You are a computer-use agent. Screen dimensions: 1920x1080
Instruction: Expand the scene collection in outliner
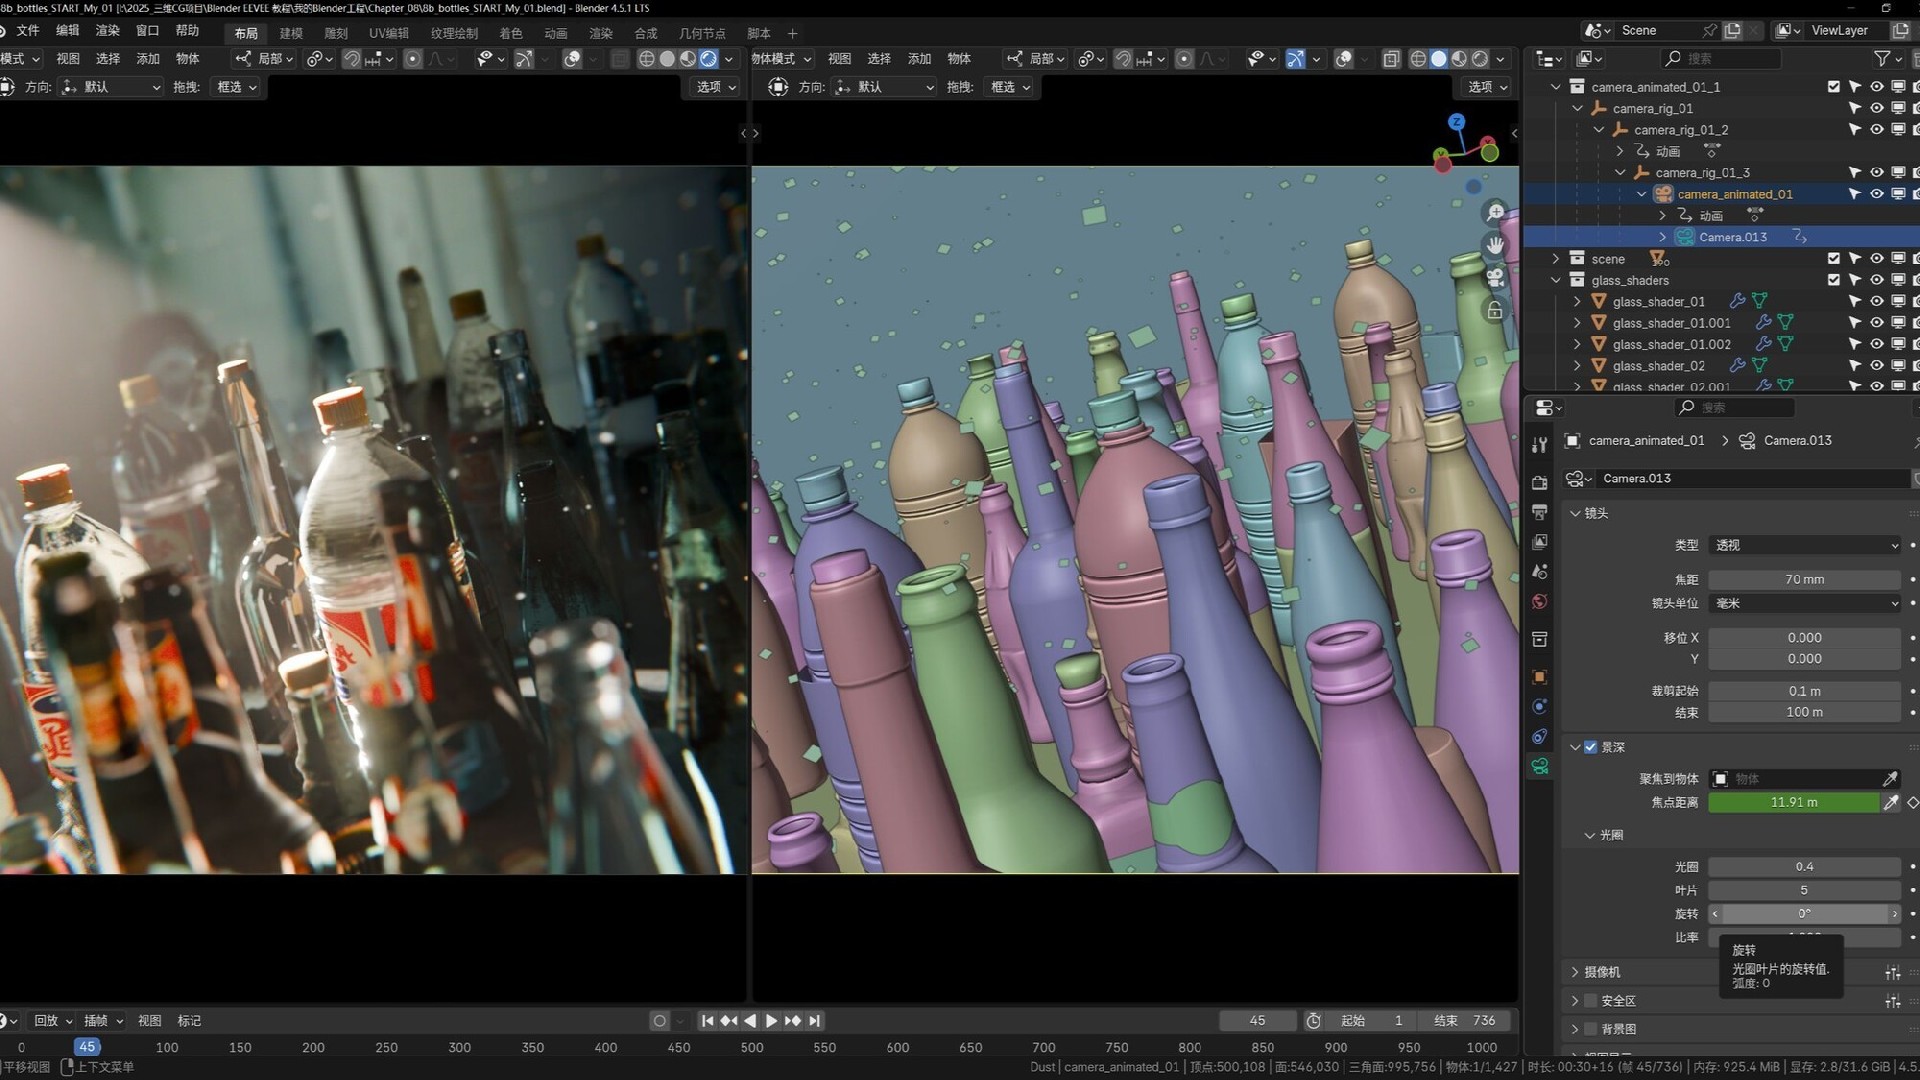pyautogui.click(x=1556, y=259)
